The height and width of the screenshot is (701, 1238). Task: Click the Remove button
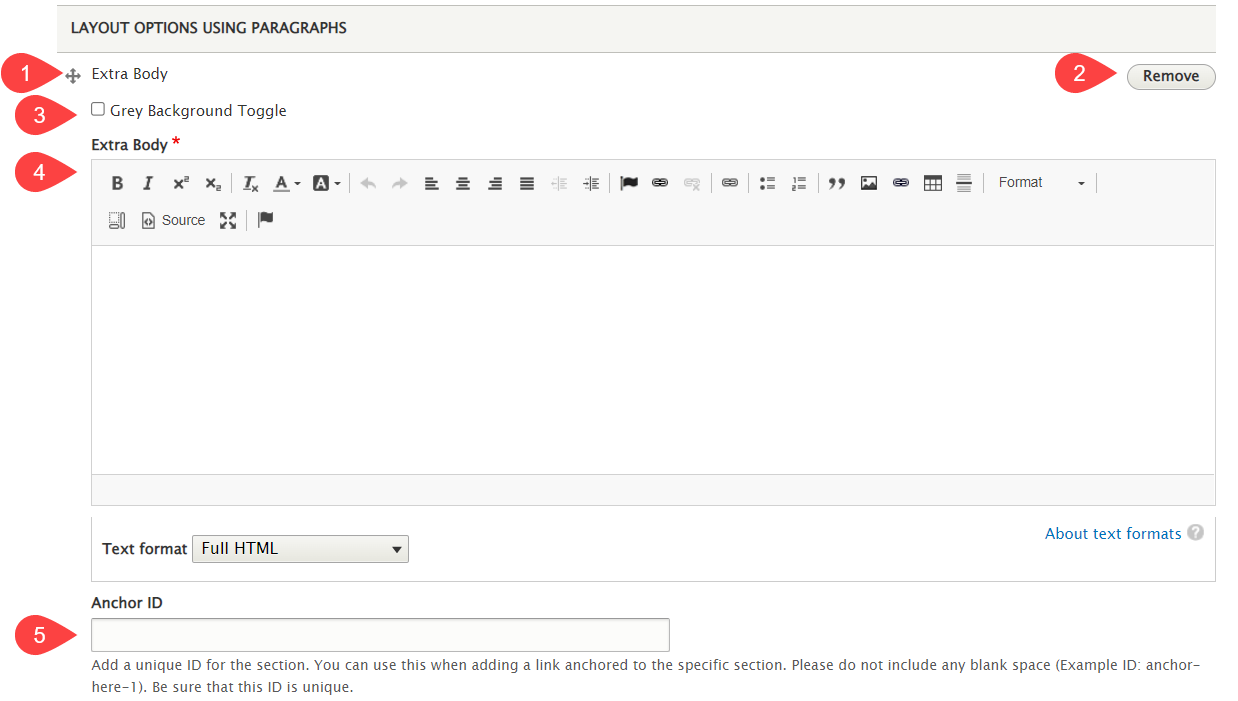pyautogui.click(x=1170, y=76)
